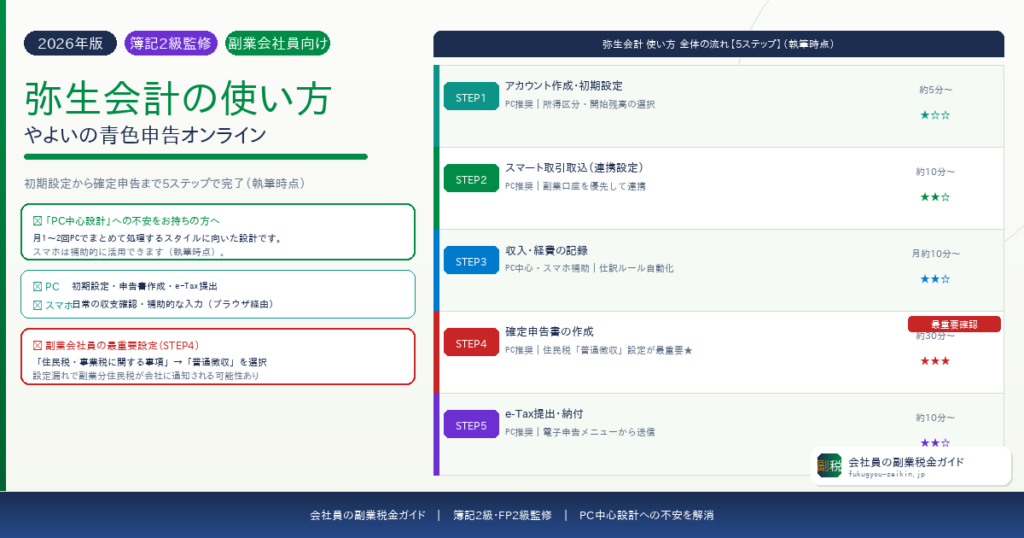This screenshot has width=1024, height=538.
Task: Click star rating for STEP3 row
Action: 935,279
